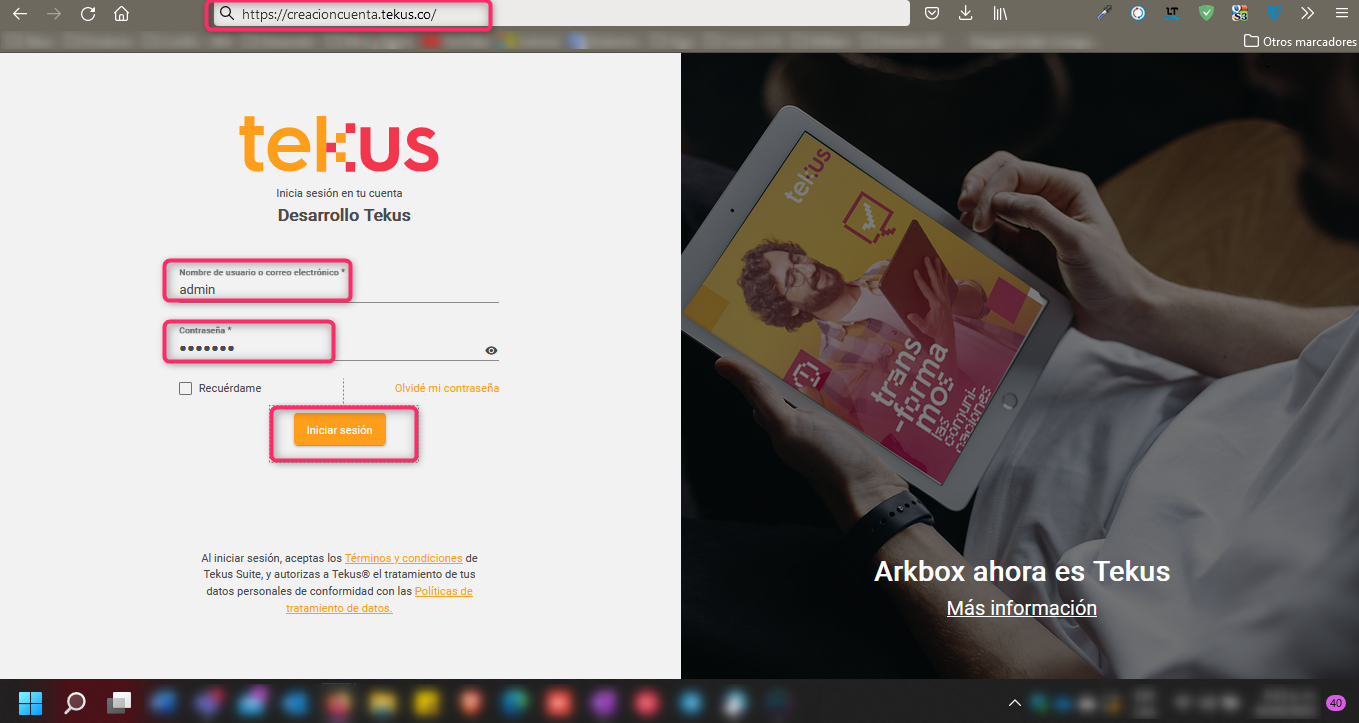Click the green shield adblock extension
The width and height of the screenshot is (1359, 723).
coord(1206,14)
